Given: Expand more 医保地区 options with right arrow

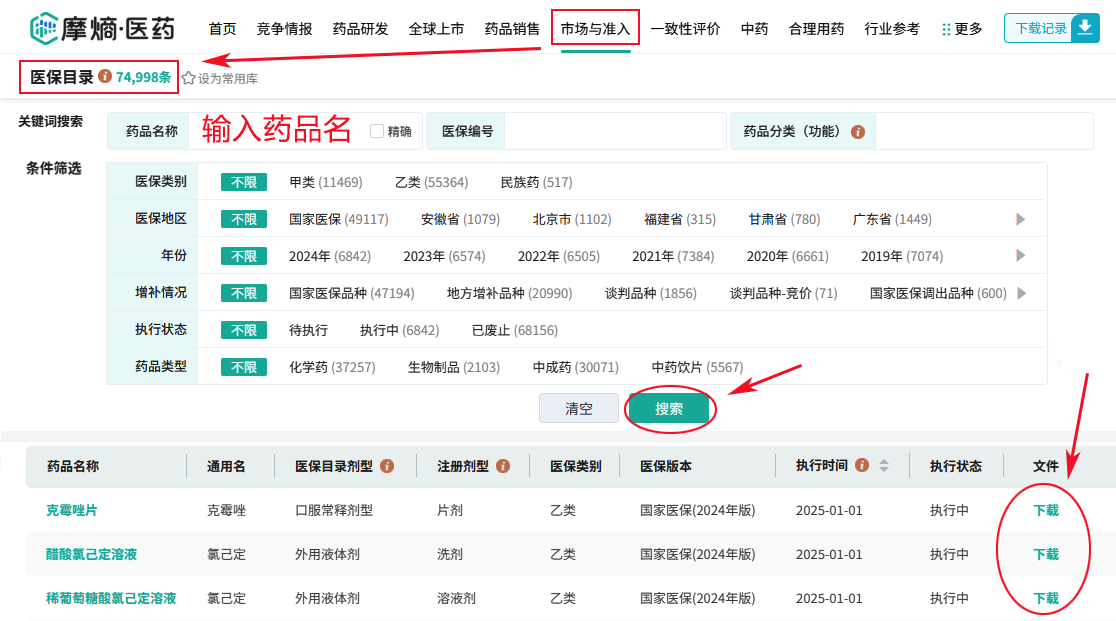Looking at the screenshot, I should (x=1020, y=218).
